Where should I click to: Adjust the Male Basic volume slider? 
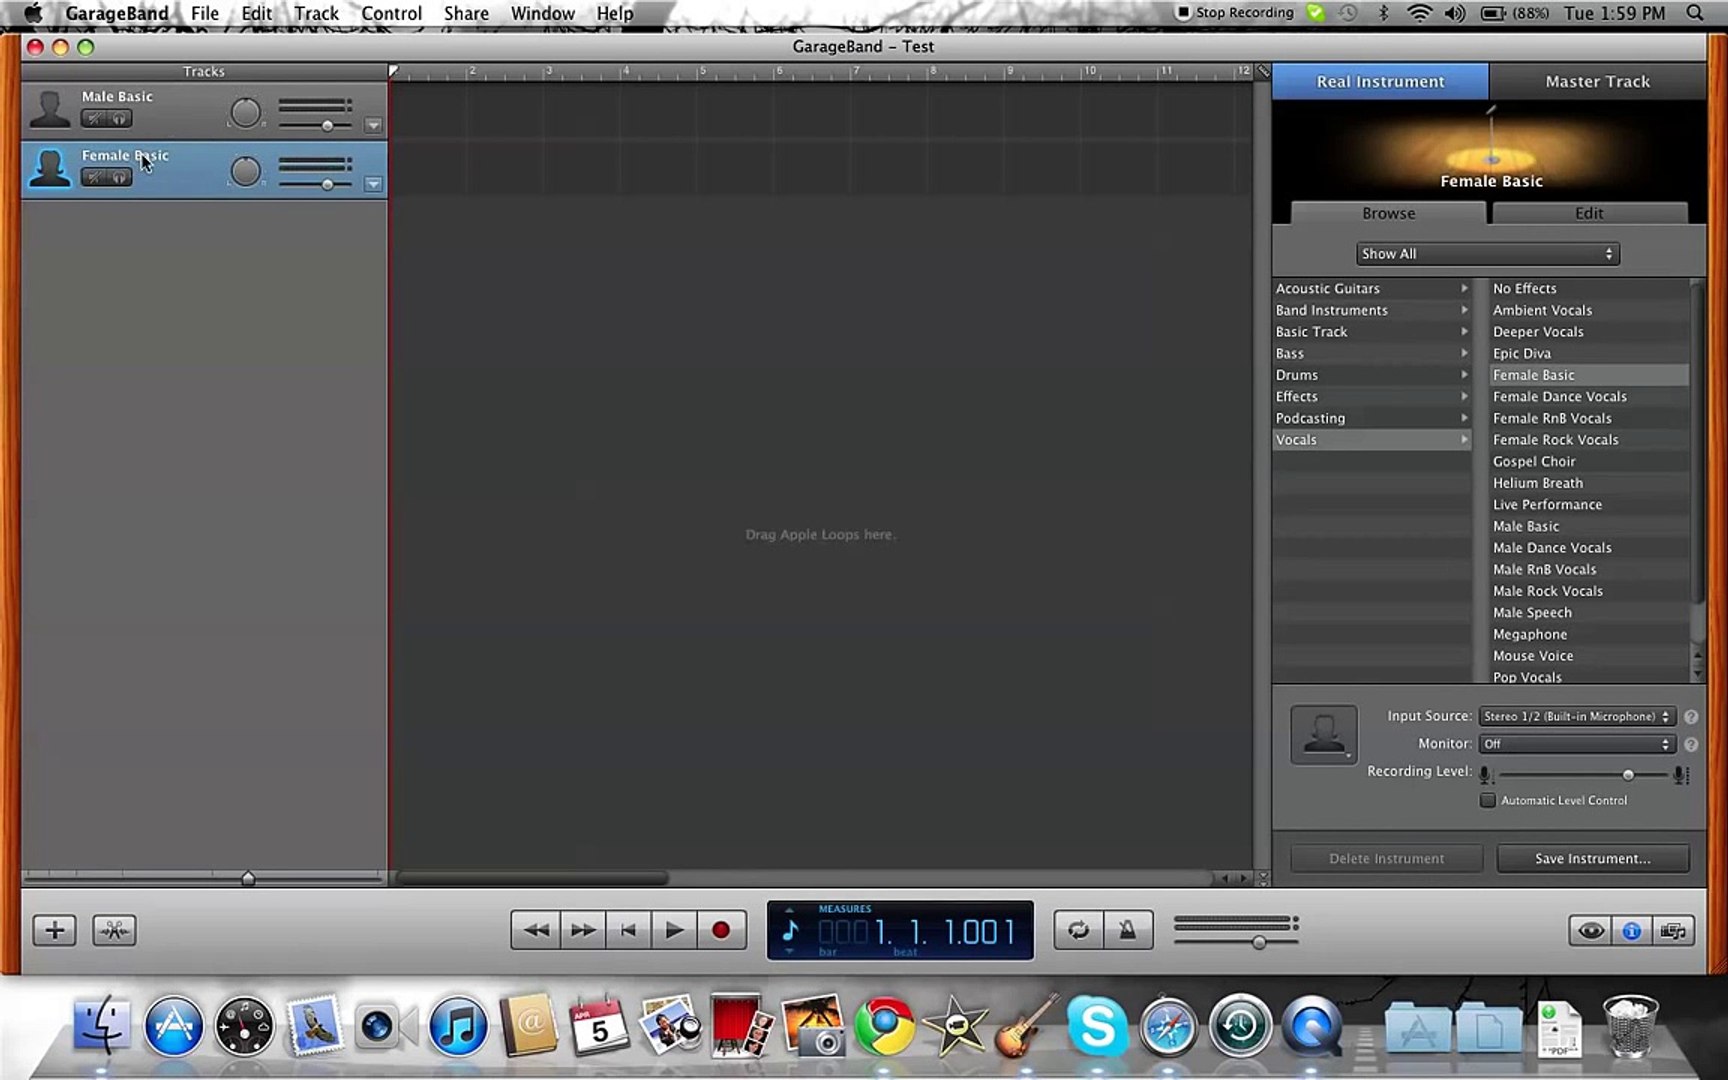click(x=327, y=126)
